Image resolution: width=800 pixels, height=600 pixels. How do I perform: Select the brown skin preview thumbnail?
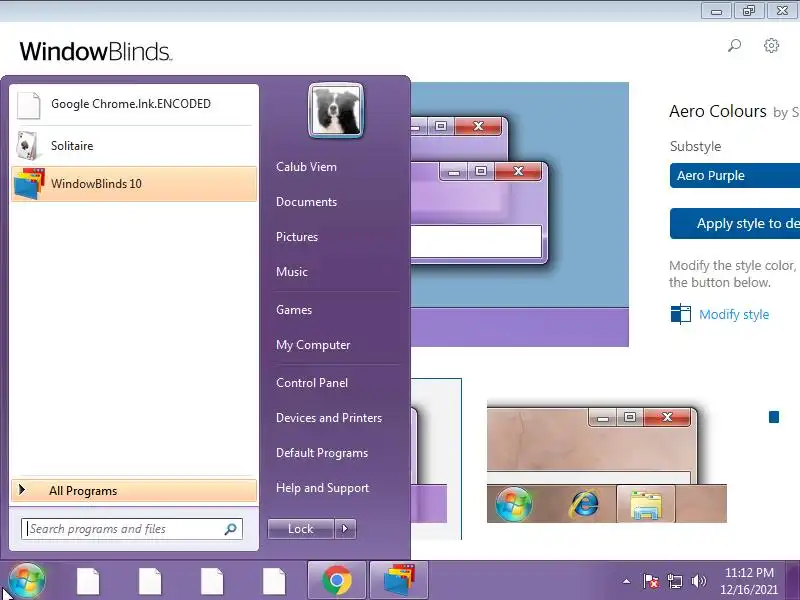pos(607,462)
